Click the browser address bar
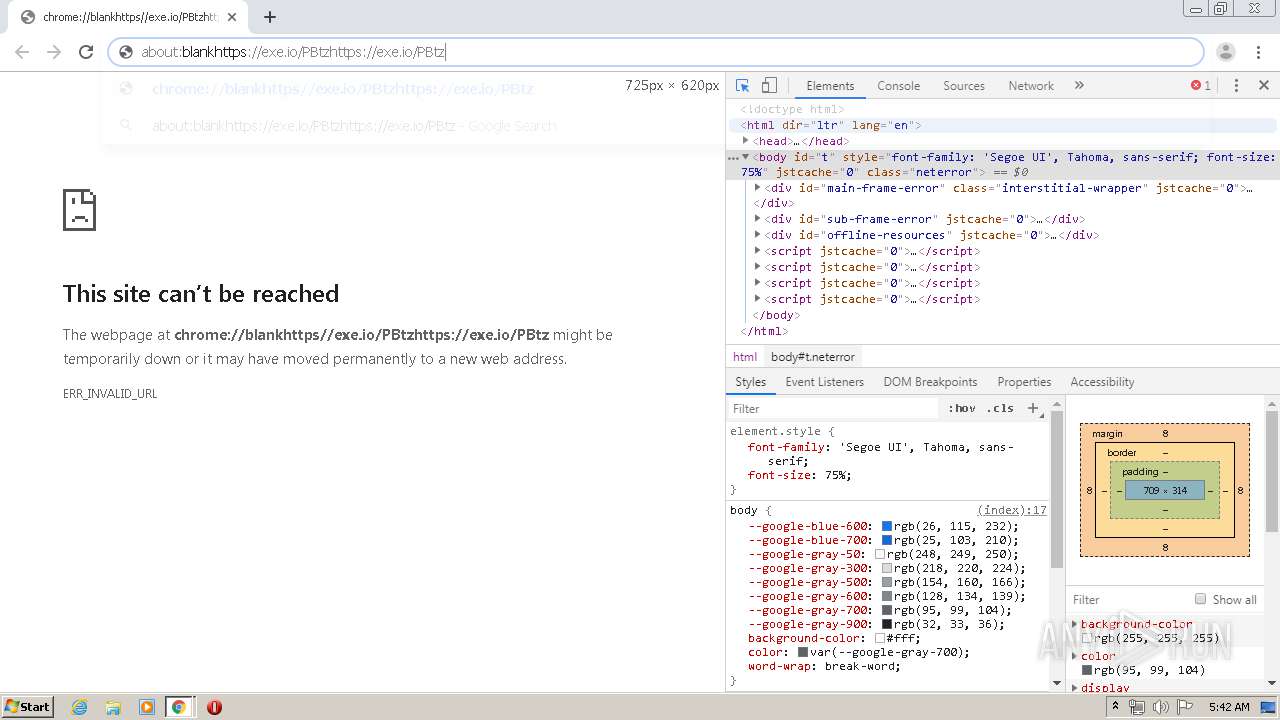 [x=656, y=52]
